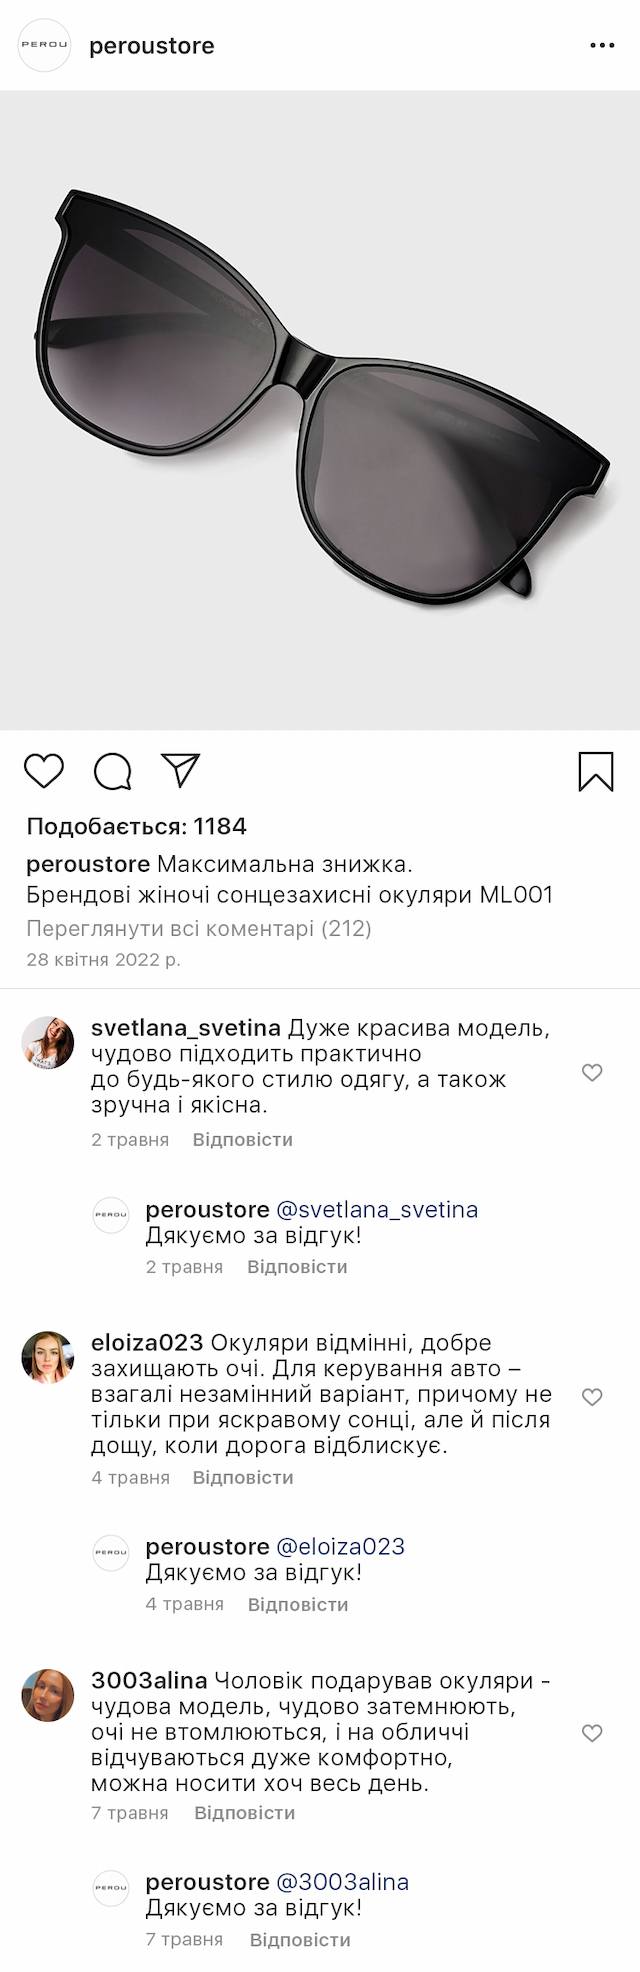The image size is (640, 1972).
Task: Open 3003alina's avatar
Action: (48, 1695)
